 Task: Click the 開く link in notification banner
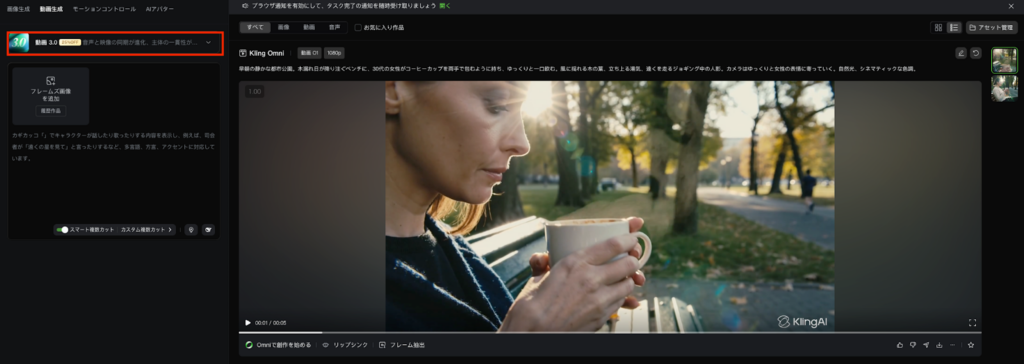[445, 5]
